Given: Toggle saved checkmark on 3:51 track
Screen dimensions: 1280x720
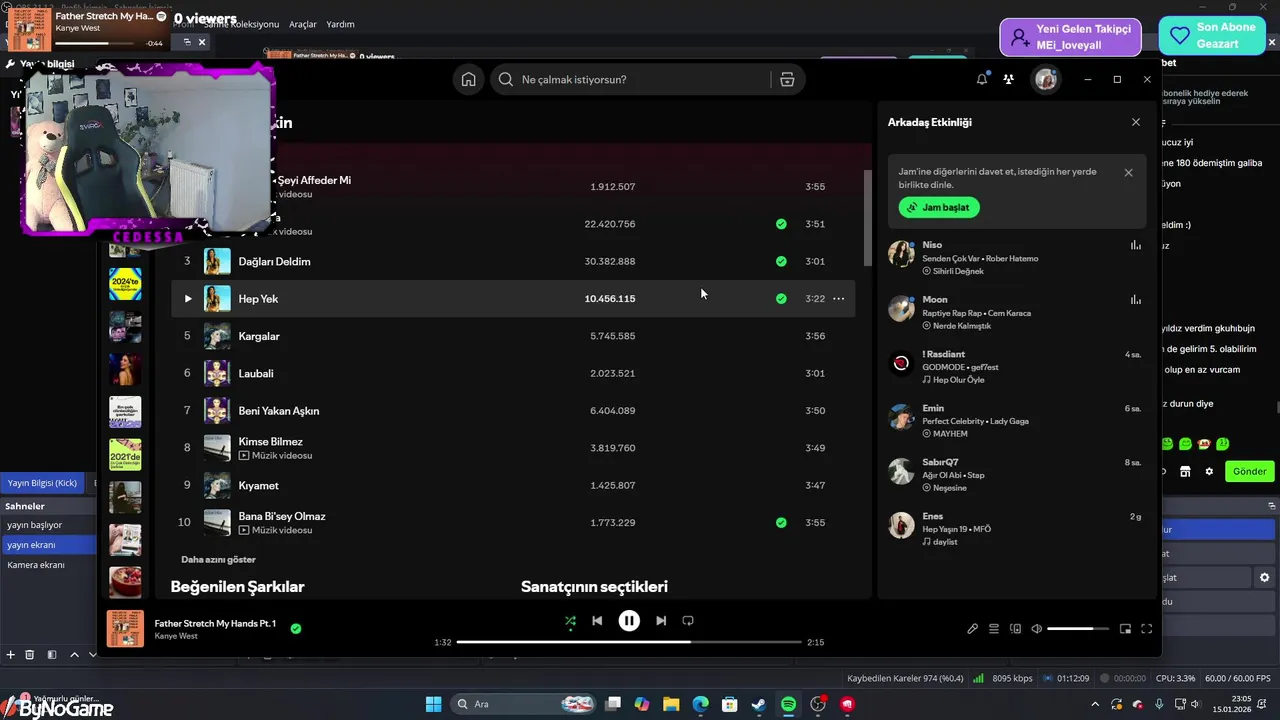Looking at the screenshot, I should (x=781, y=224).
